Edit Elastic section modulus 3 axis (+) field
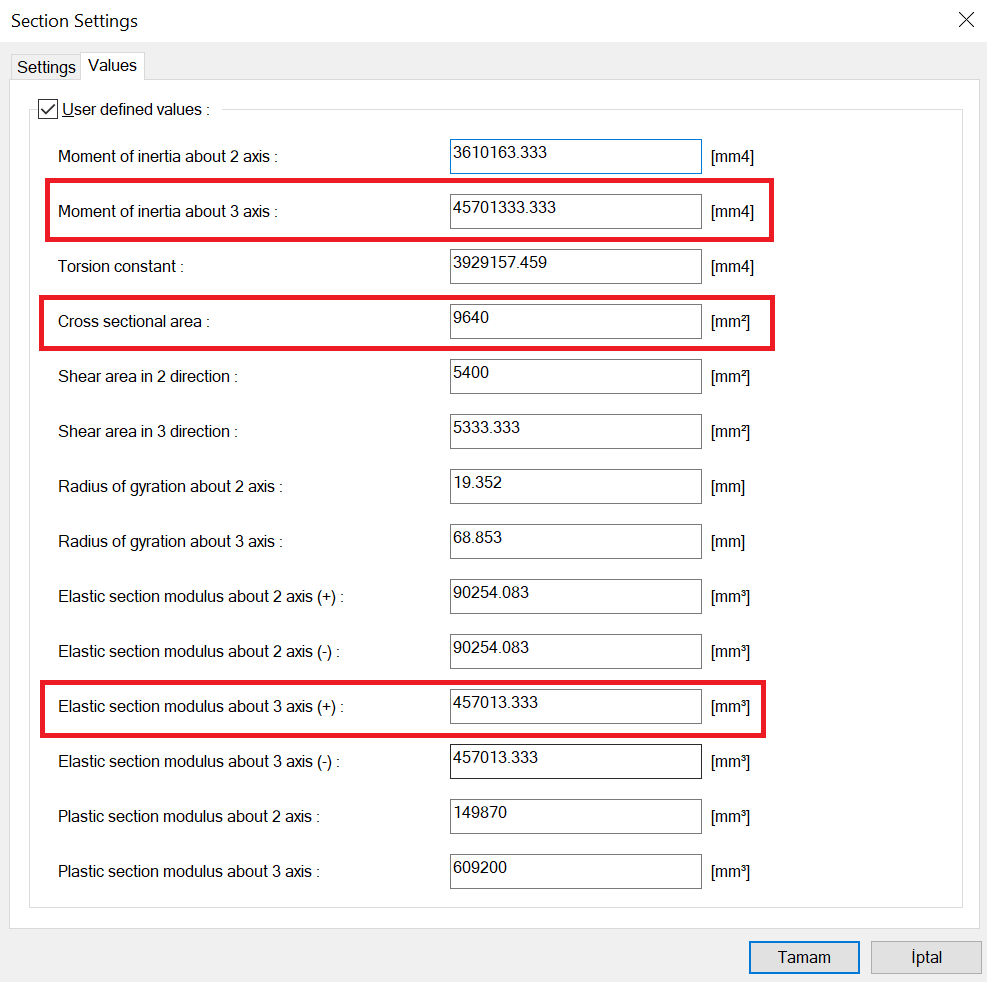Screen dimensions: 987x982 575,706
